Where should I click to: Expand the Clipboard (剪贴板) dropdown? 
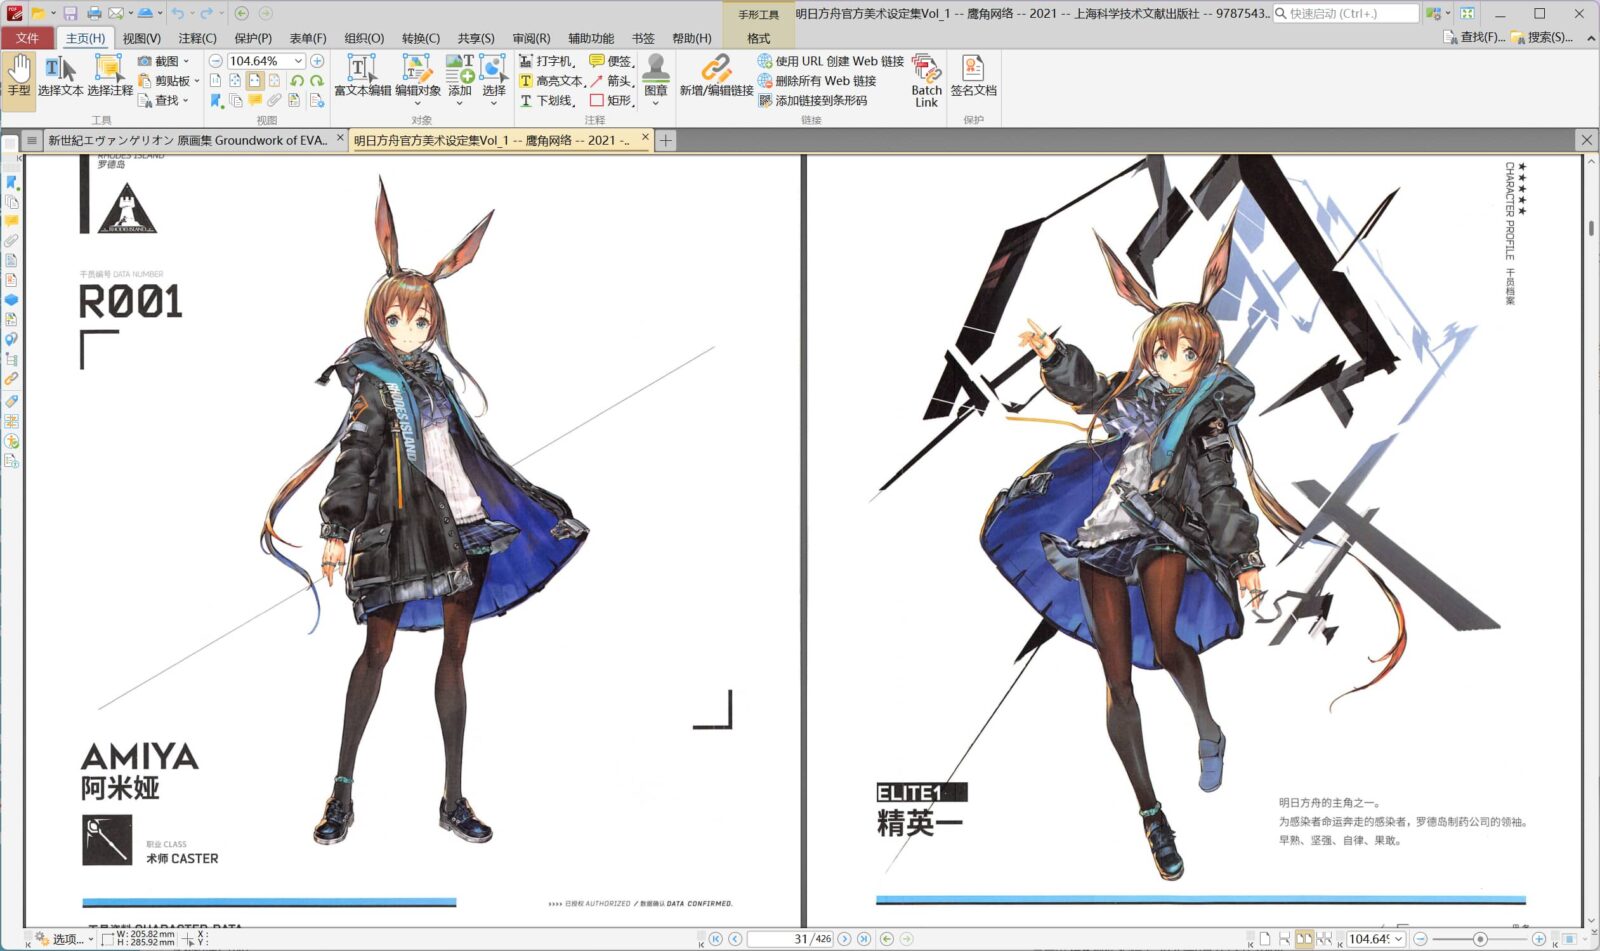pos(197,81)
